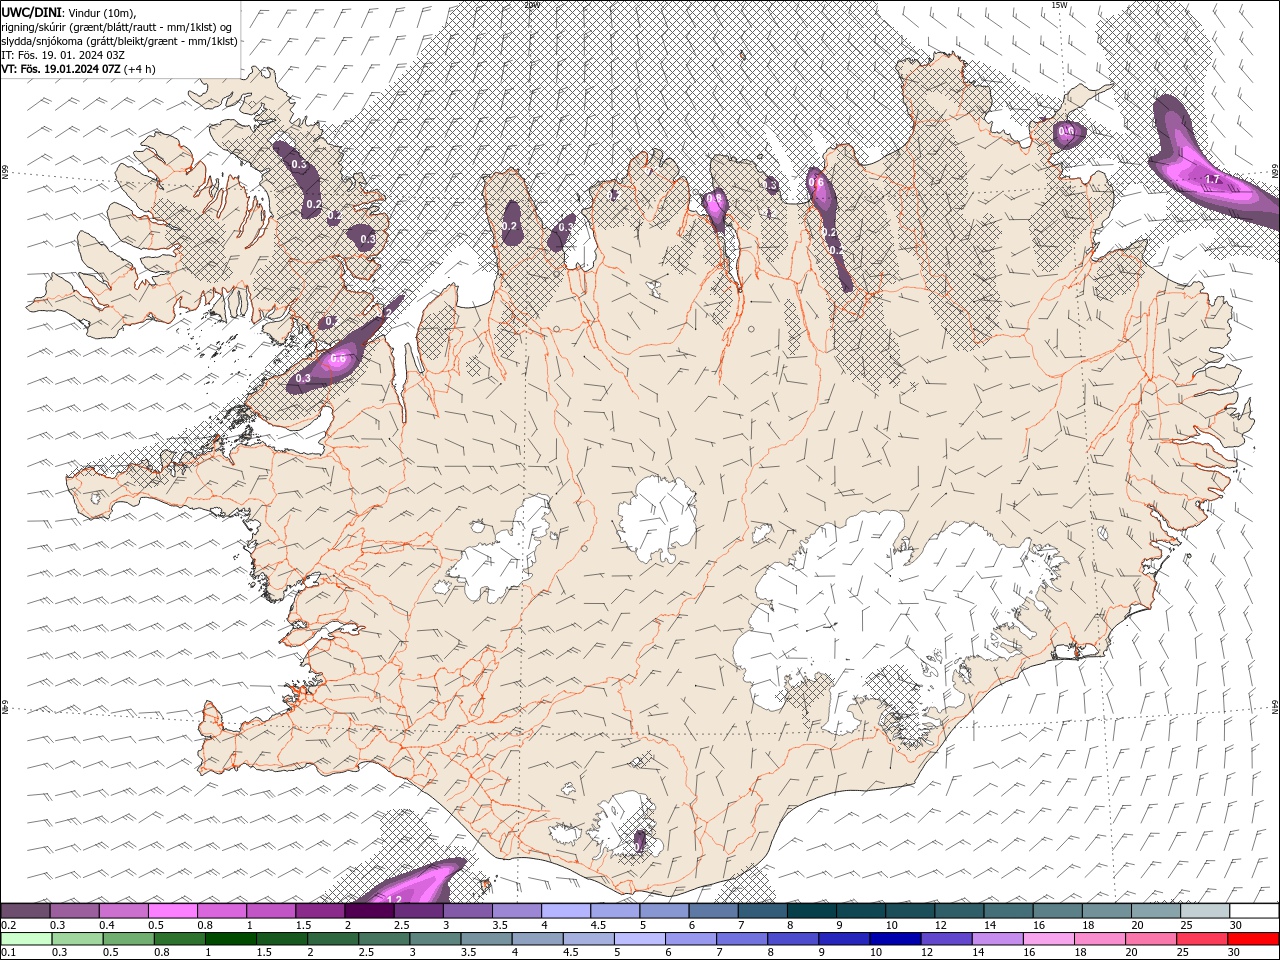Screen dimensions: 1280x960
Task: Pick the navy blue swatch labeled 10, lower row
Action: (895, 939)
